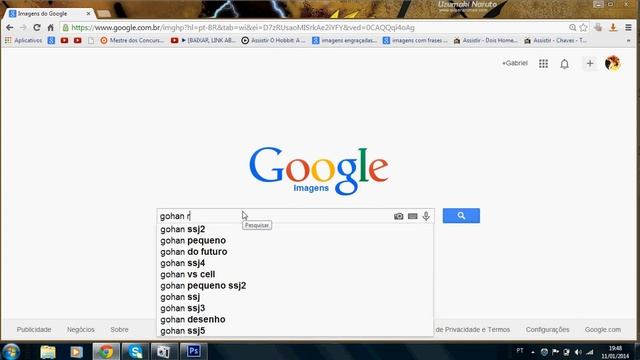Click the orange download arrow extension icon
This screenshot has width=640, height=360.
613,27
